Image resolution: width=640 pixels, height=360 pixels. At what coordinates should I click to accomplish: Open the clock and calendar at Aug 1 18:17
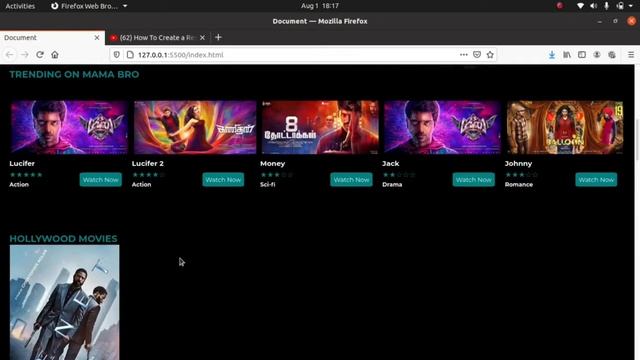point(320,6)
